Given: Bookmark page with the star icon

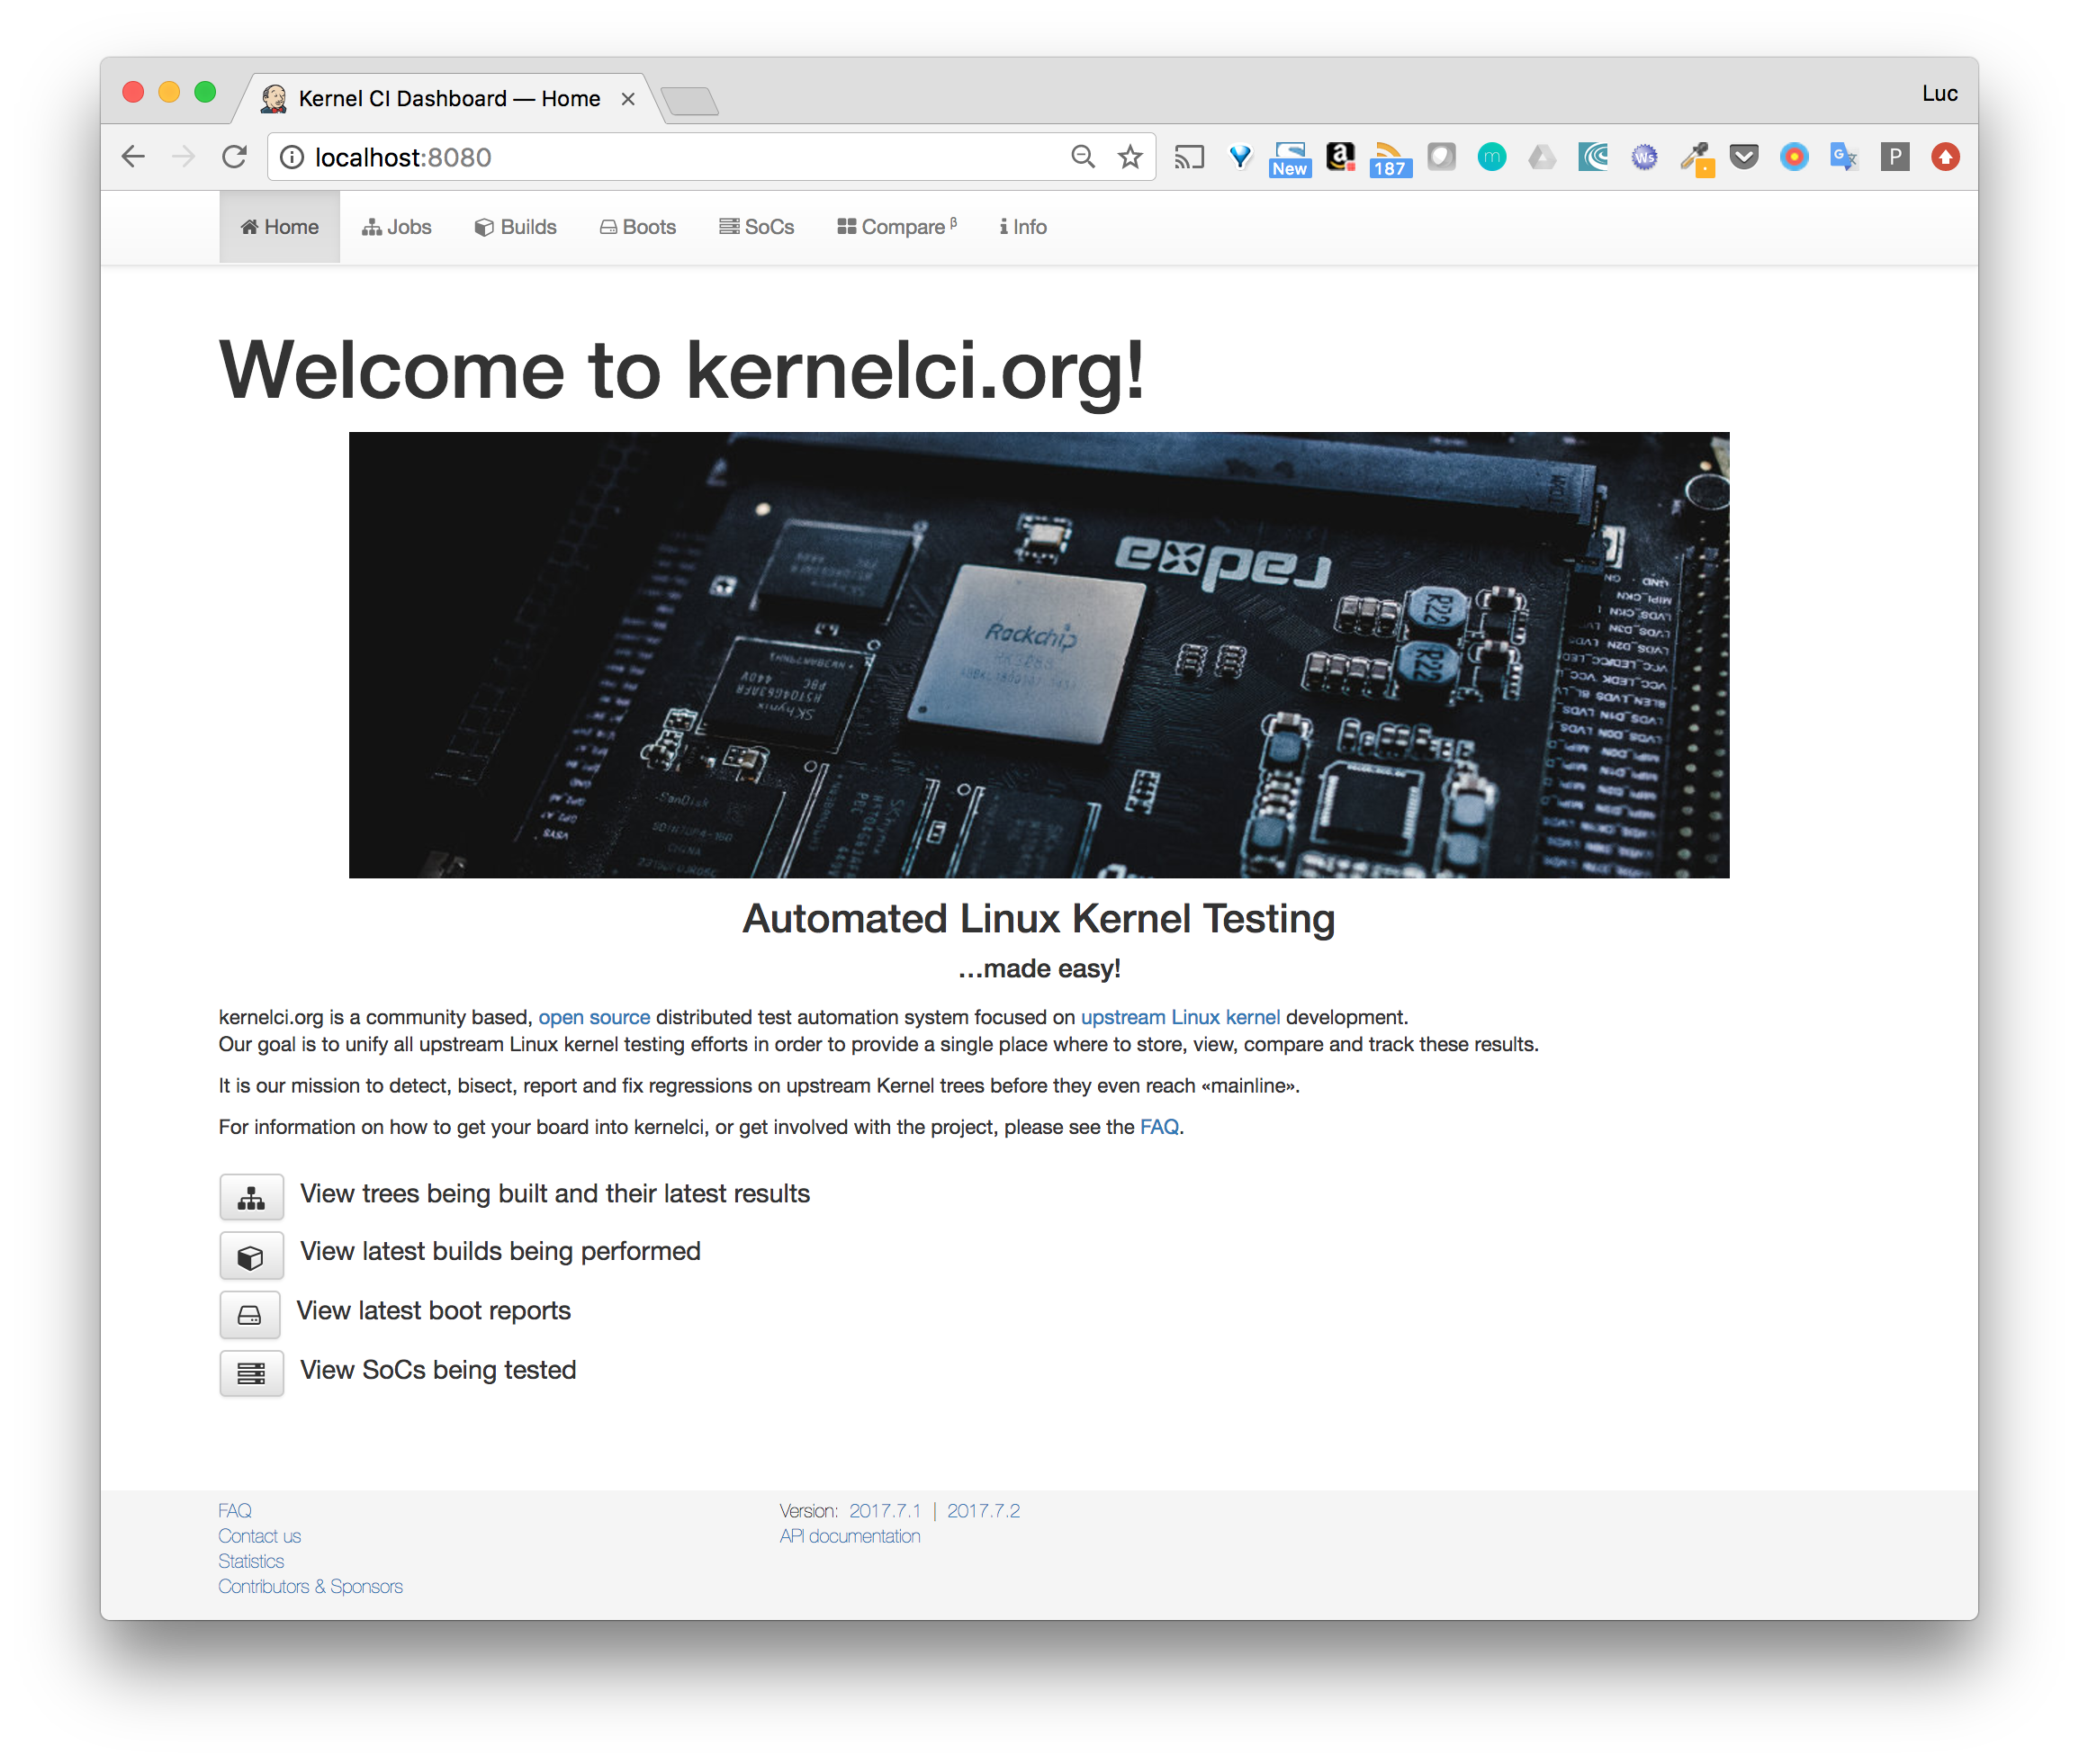Looking at the screenshot, I should pos(1130,157).
